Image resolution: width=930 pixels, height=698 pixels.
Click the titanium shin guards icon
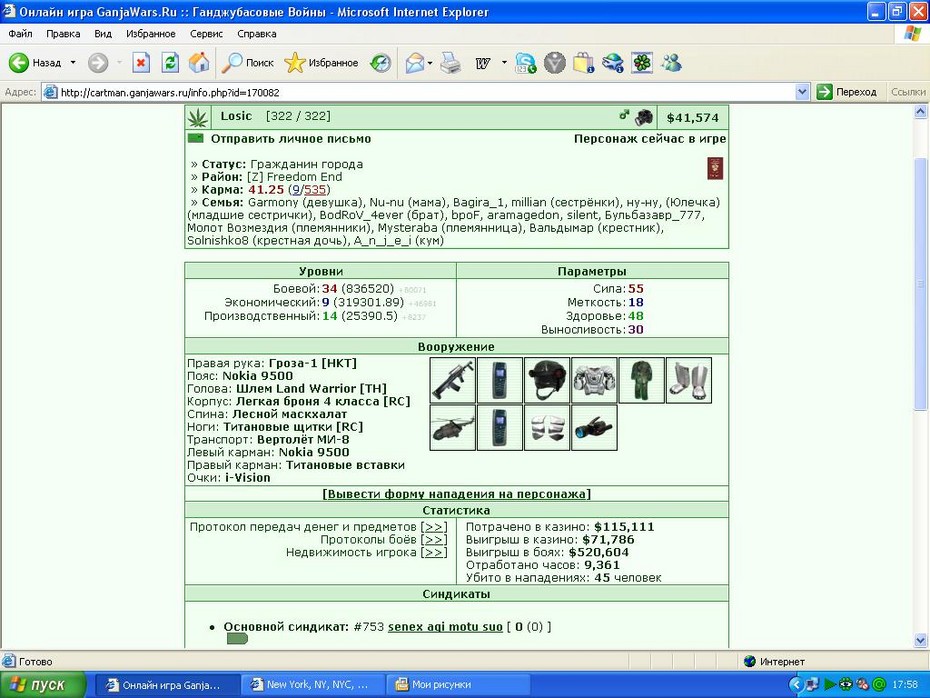[x=689, y=380]
